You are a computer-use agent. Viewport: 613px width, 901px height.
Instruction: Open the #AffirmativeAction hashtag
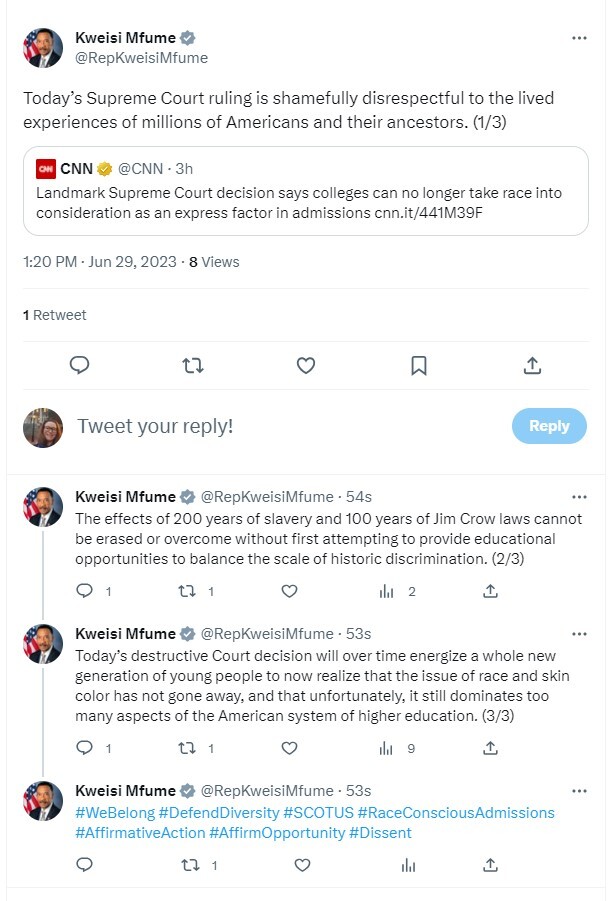click(139, 832)
